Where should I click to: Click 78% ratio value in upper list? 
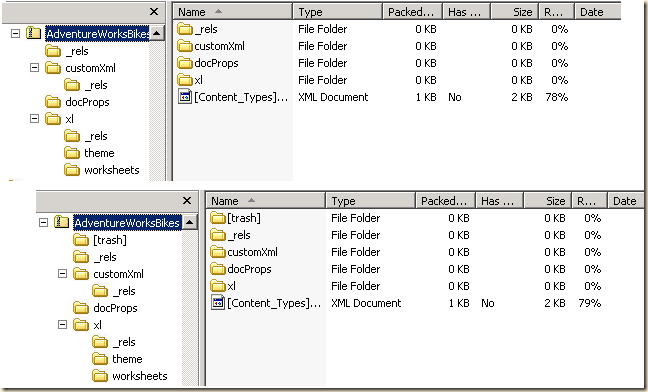557,97
